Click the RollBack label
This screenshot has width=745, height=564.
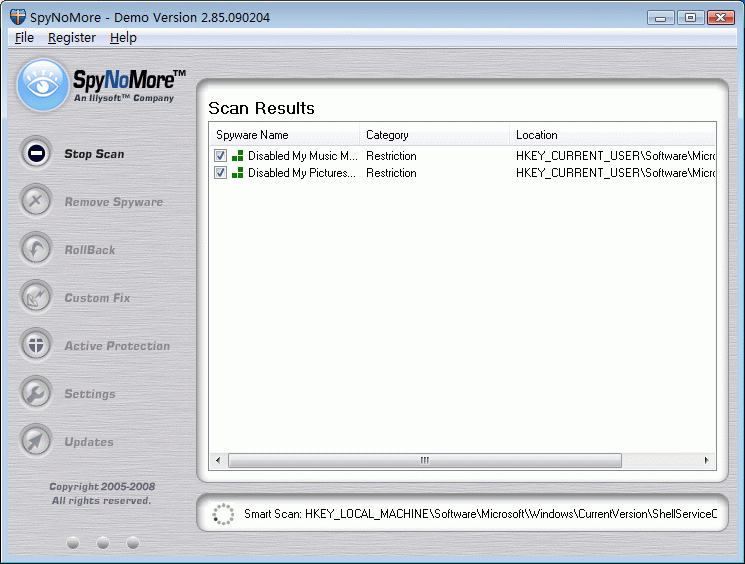point(90,250)
